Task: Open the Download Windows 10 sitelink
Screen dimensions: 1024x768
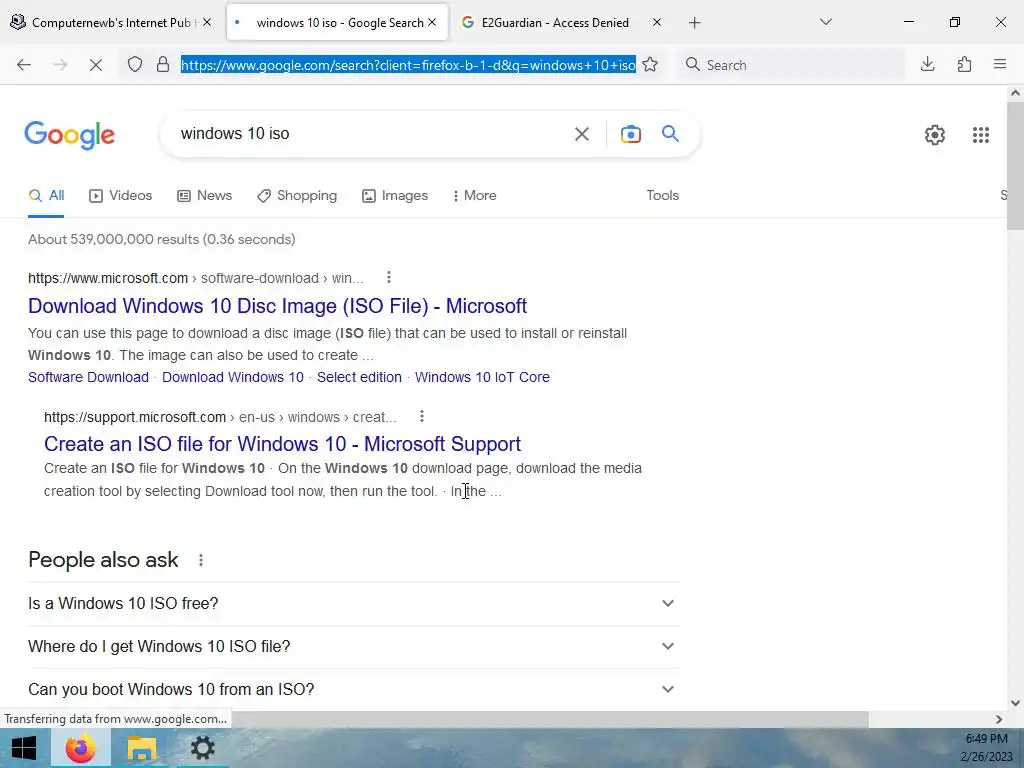Action: click(x=232, y=377)
